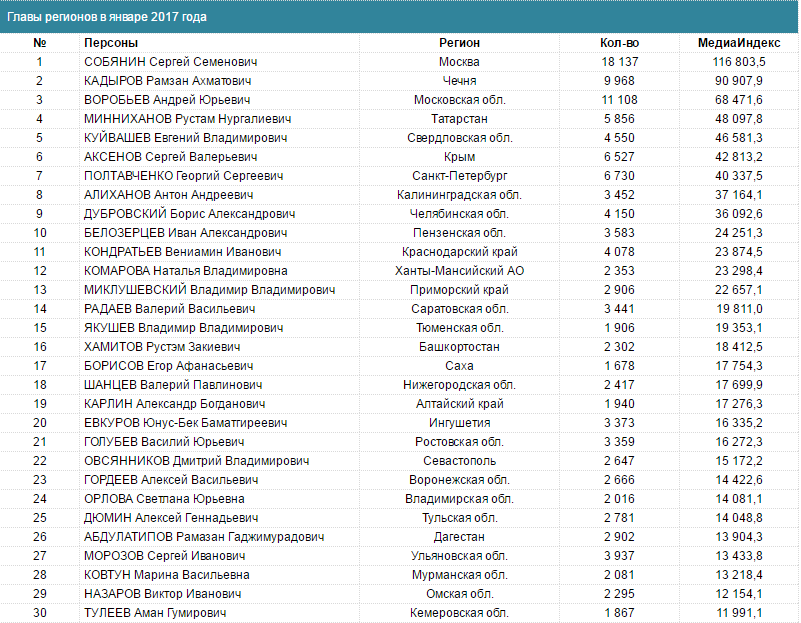Select the 'Ханты-Мансийский АО' region cell
801x623 pixels.
(x=459, y=271)
